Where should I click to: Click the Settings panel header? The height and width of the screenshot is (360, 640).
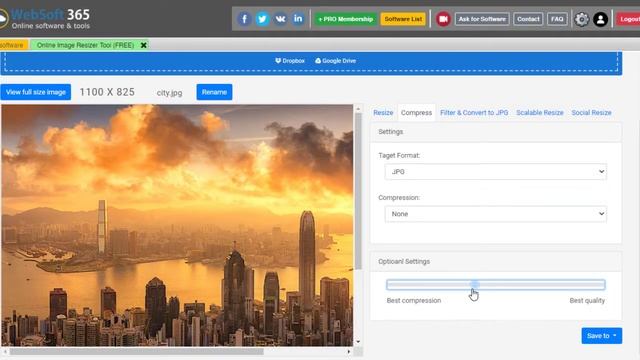click(x=496, y=132)
